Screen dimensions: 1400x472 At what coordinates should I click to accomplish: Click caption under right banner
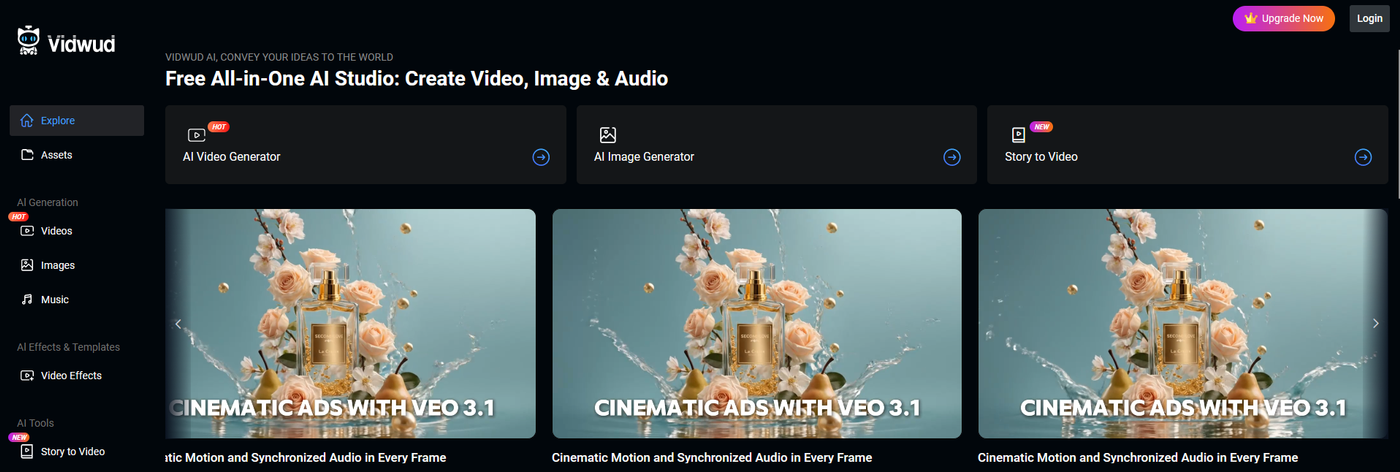pyautogui.click(x=1138, y=457)
